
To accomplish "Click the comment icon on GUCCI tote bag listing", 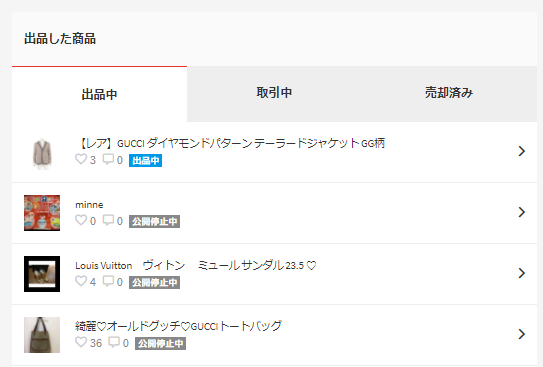I will pyautogui.click(x=114, y=342).
